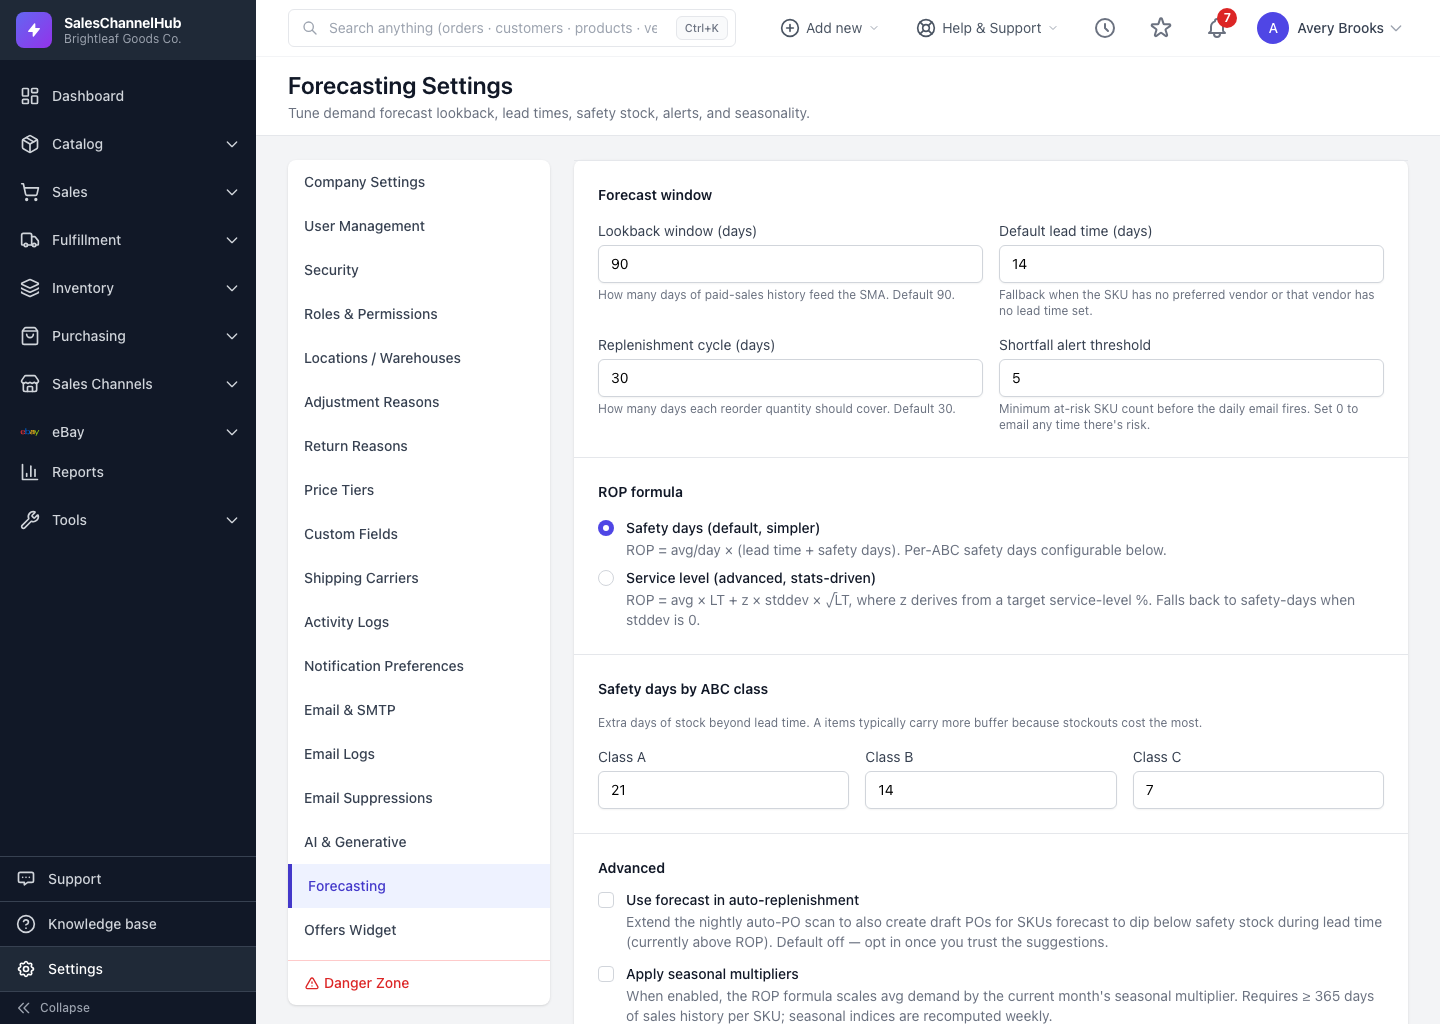Click the search magnifier icon
Screen dimensions: 1440x1024
310,28
